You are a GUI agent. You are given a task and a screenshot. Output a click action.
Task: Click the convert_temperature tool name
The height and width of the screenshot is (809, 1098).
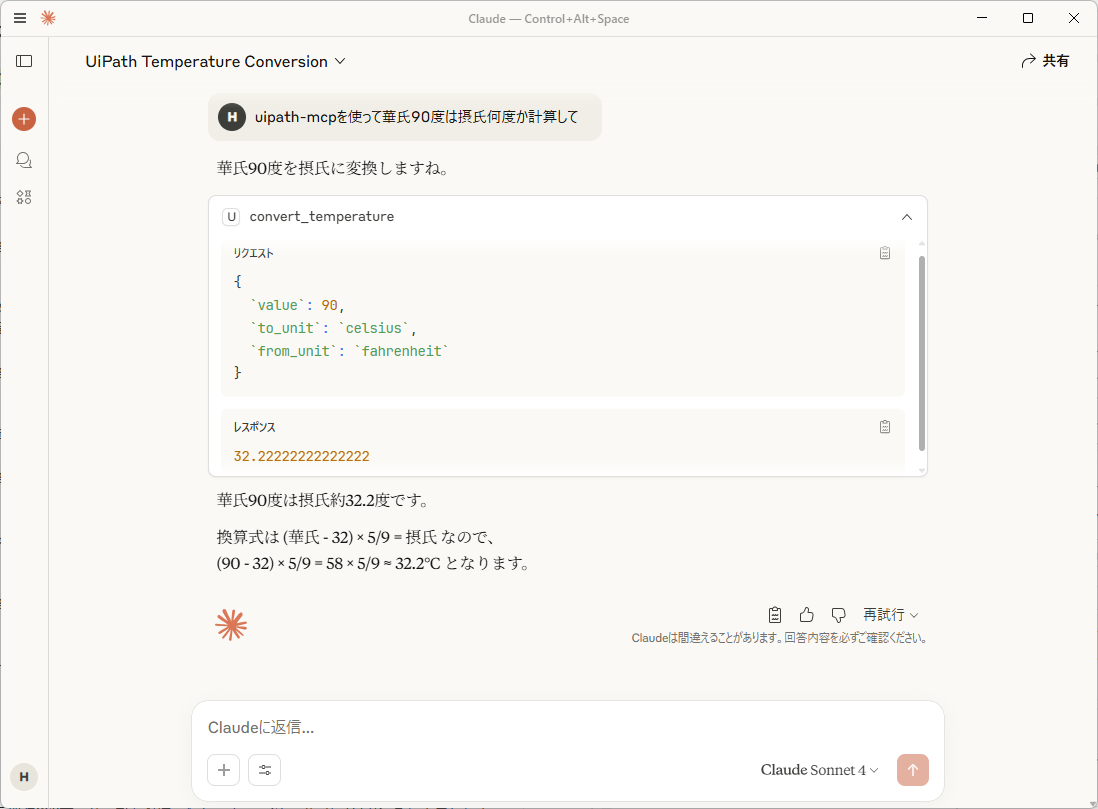tap(321, 216)
